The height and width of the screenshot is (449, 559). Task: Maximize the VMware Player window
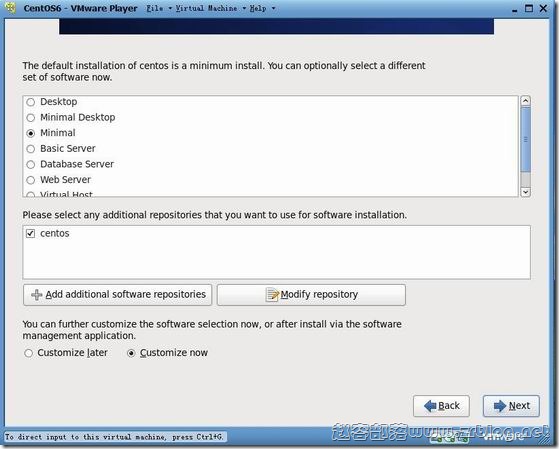(529, 8)
